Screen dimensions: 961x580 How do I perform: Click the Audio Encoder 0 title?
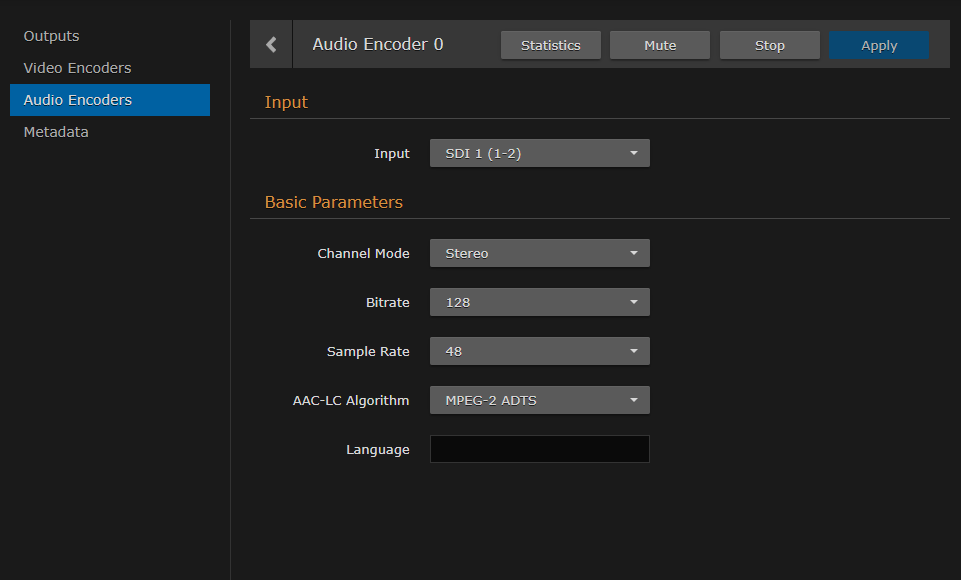click(377, 45)
